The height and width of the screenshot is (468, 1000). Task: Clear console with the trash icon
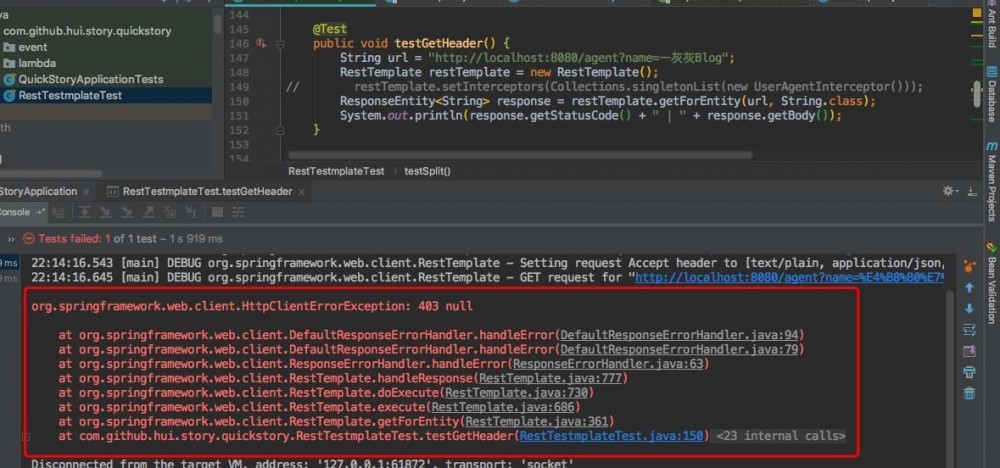(969, 393)
